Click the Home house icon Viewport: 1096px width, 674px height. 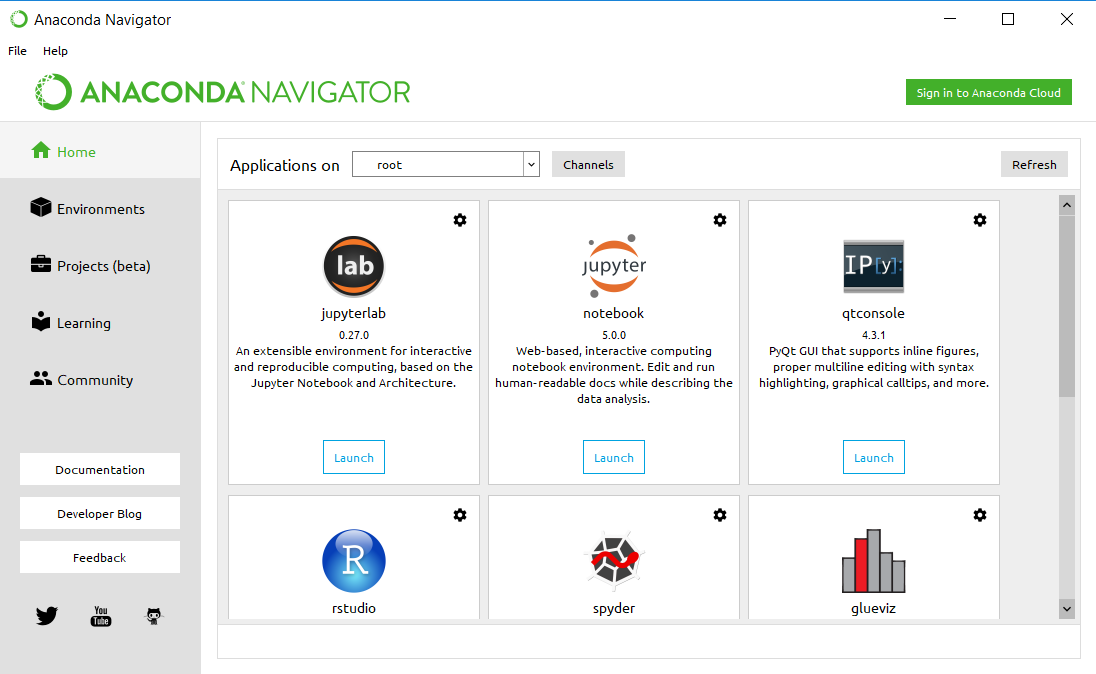click(x=41, y=150)
